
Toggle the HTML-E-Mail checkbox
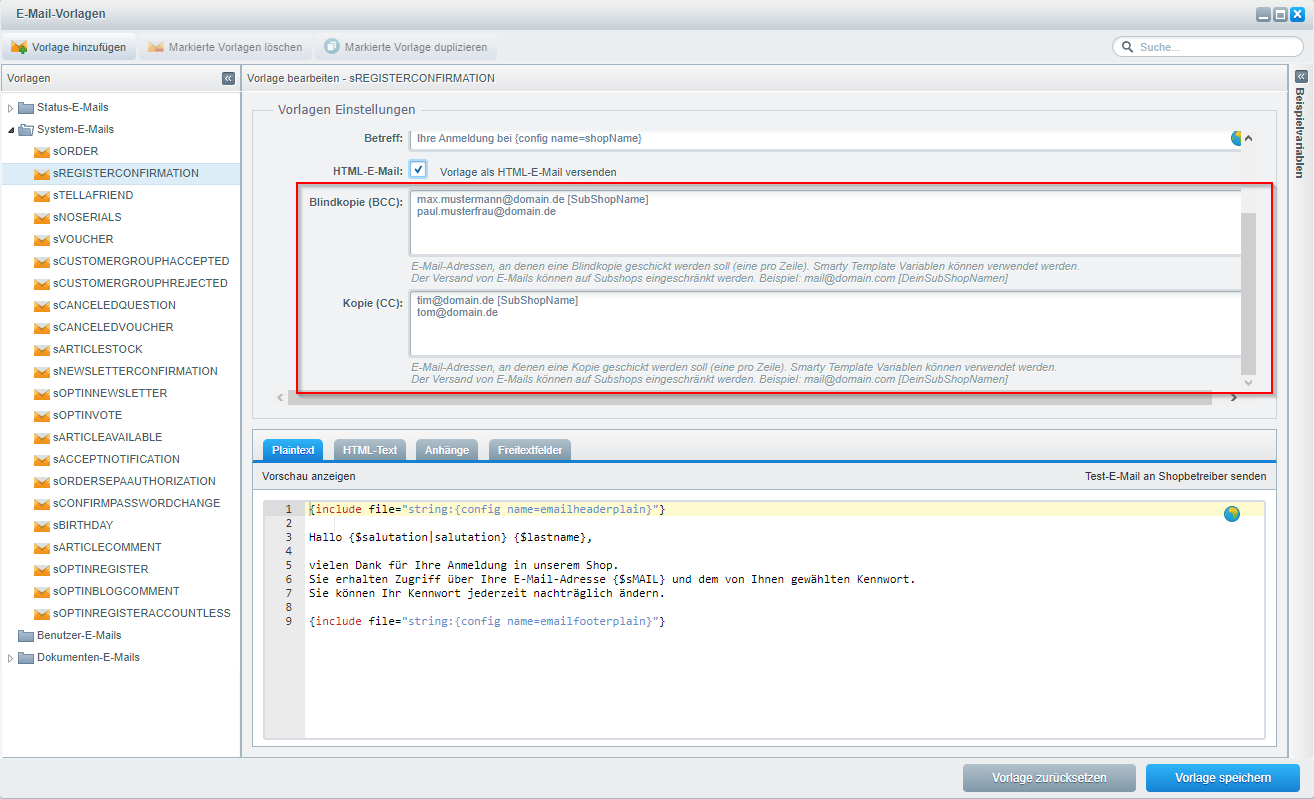click(418, 170)
